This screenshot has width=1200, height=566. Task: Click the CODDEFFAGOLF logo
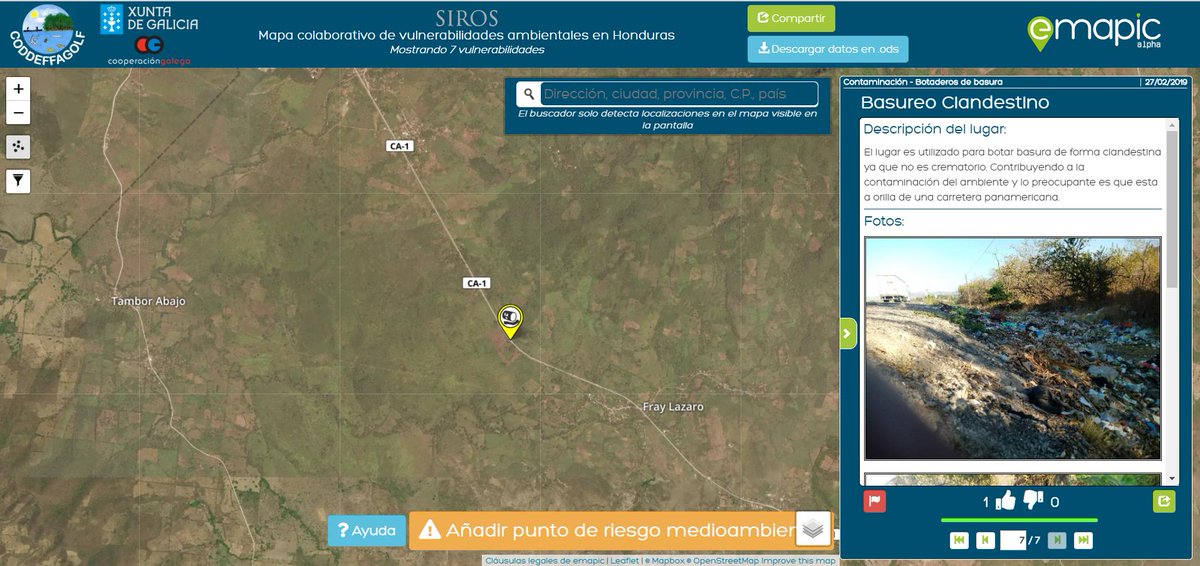click(46, 33)
